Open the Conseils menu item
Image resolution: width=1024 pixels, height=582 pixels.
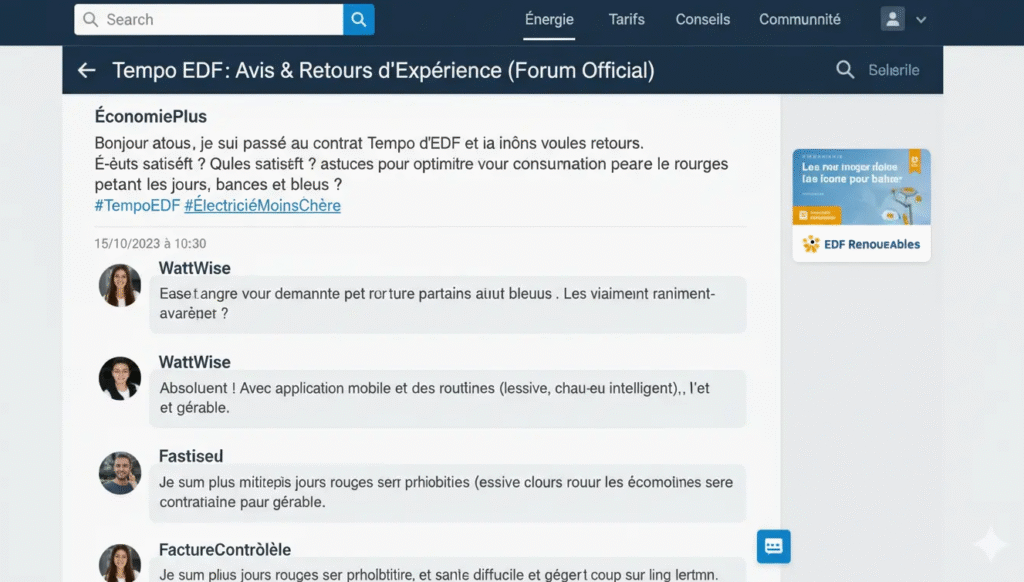(702, 19)
